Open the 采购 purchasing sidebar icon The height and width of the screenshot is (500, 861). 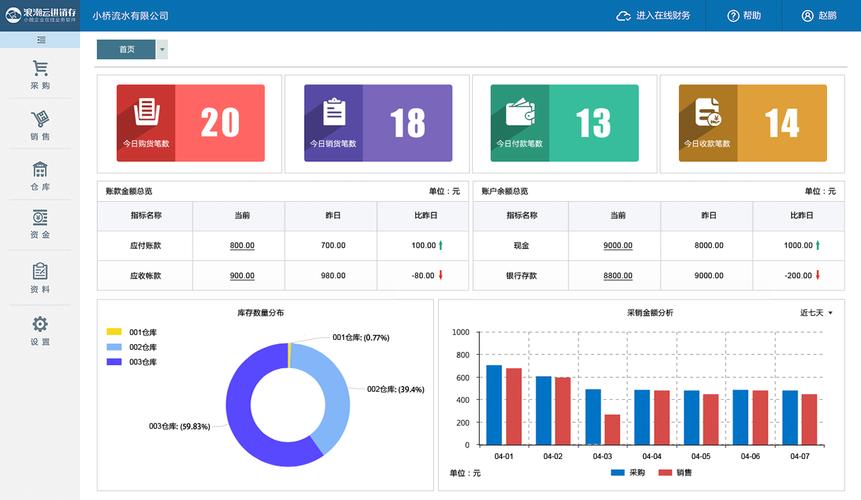coord(40,68)
